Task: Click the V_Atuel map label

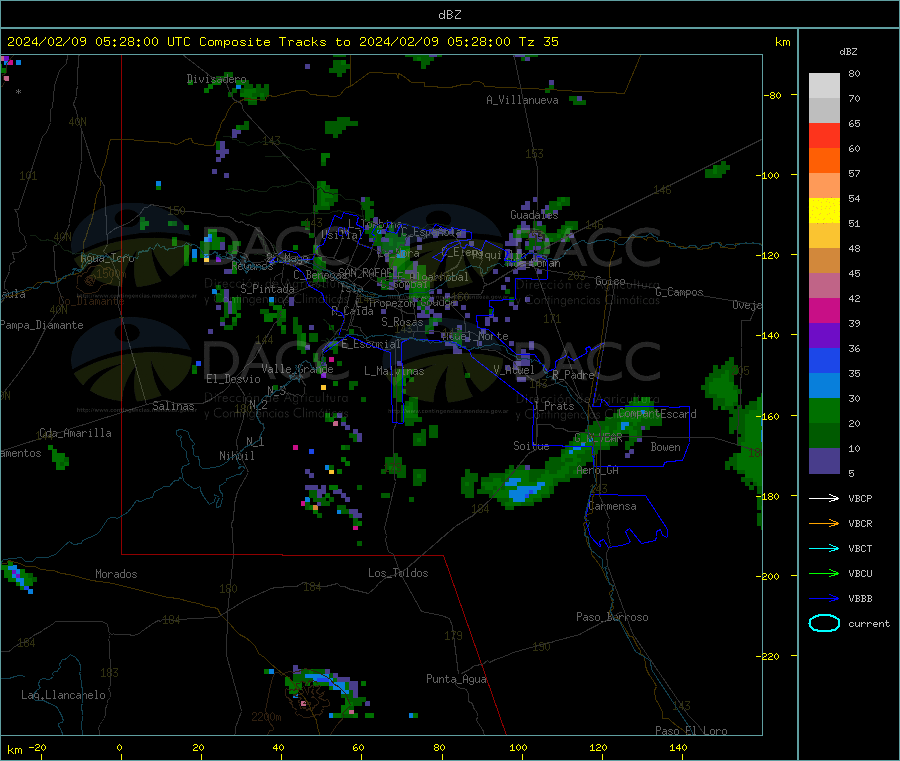Action: [514, 370]
